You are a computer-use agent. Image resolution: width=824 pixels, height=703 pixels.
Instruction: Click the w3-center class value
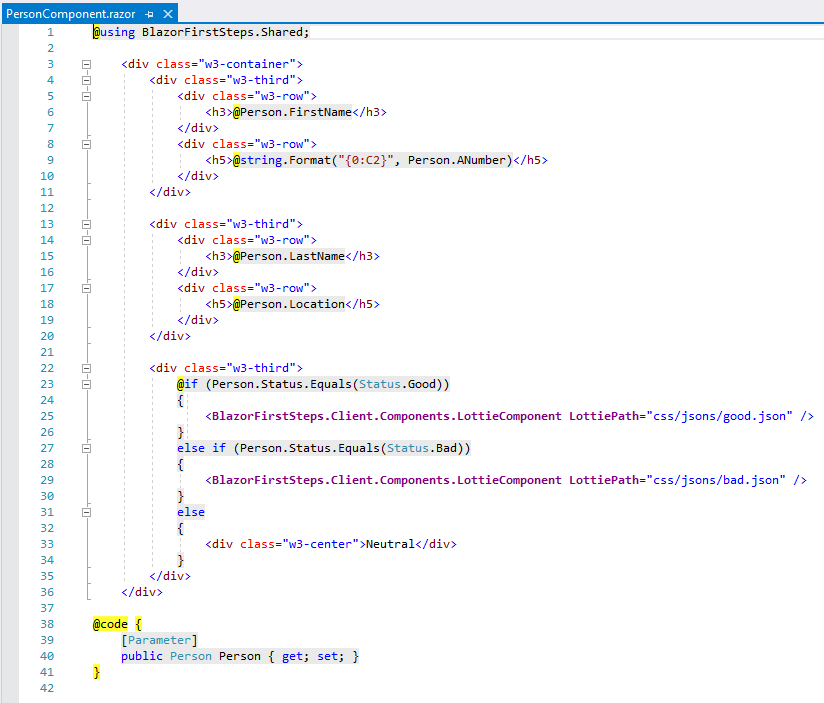coord(320,544)
